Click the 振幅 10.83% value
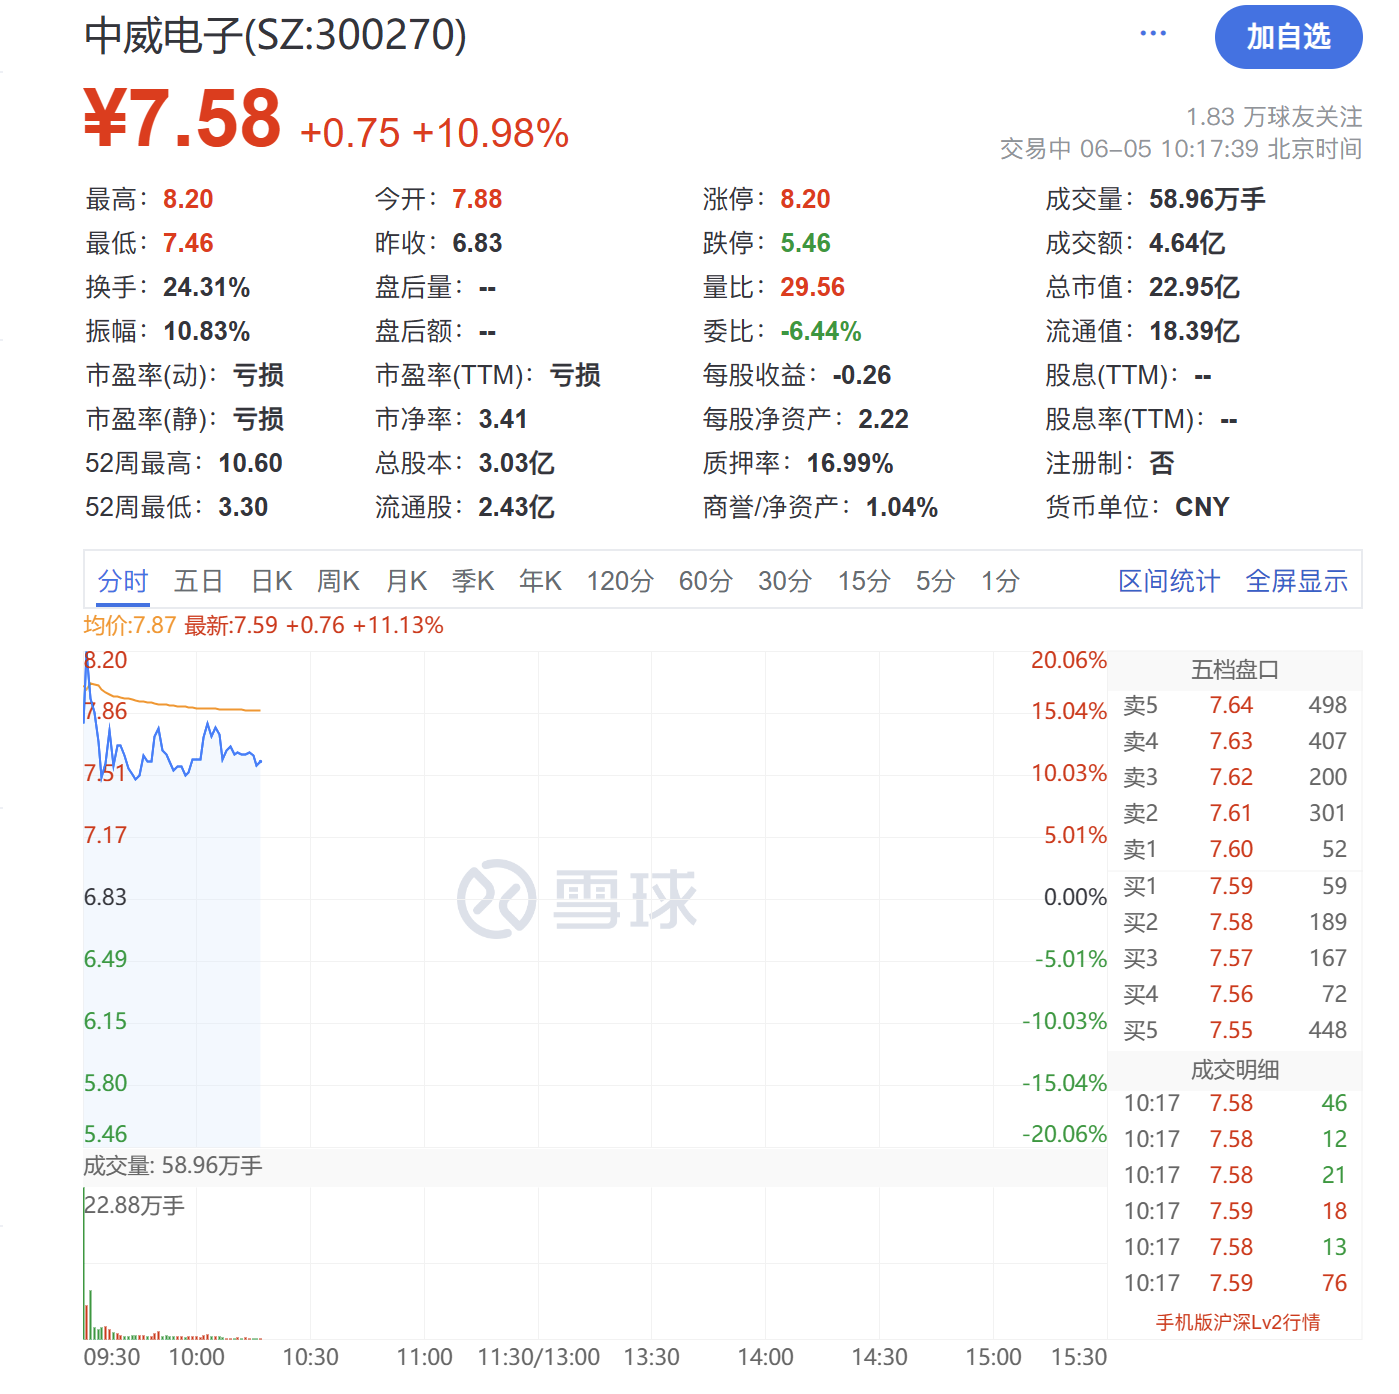Screen dimensions: 1399x1394 [x=206, y=331]
